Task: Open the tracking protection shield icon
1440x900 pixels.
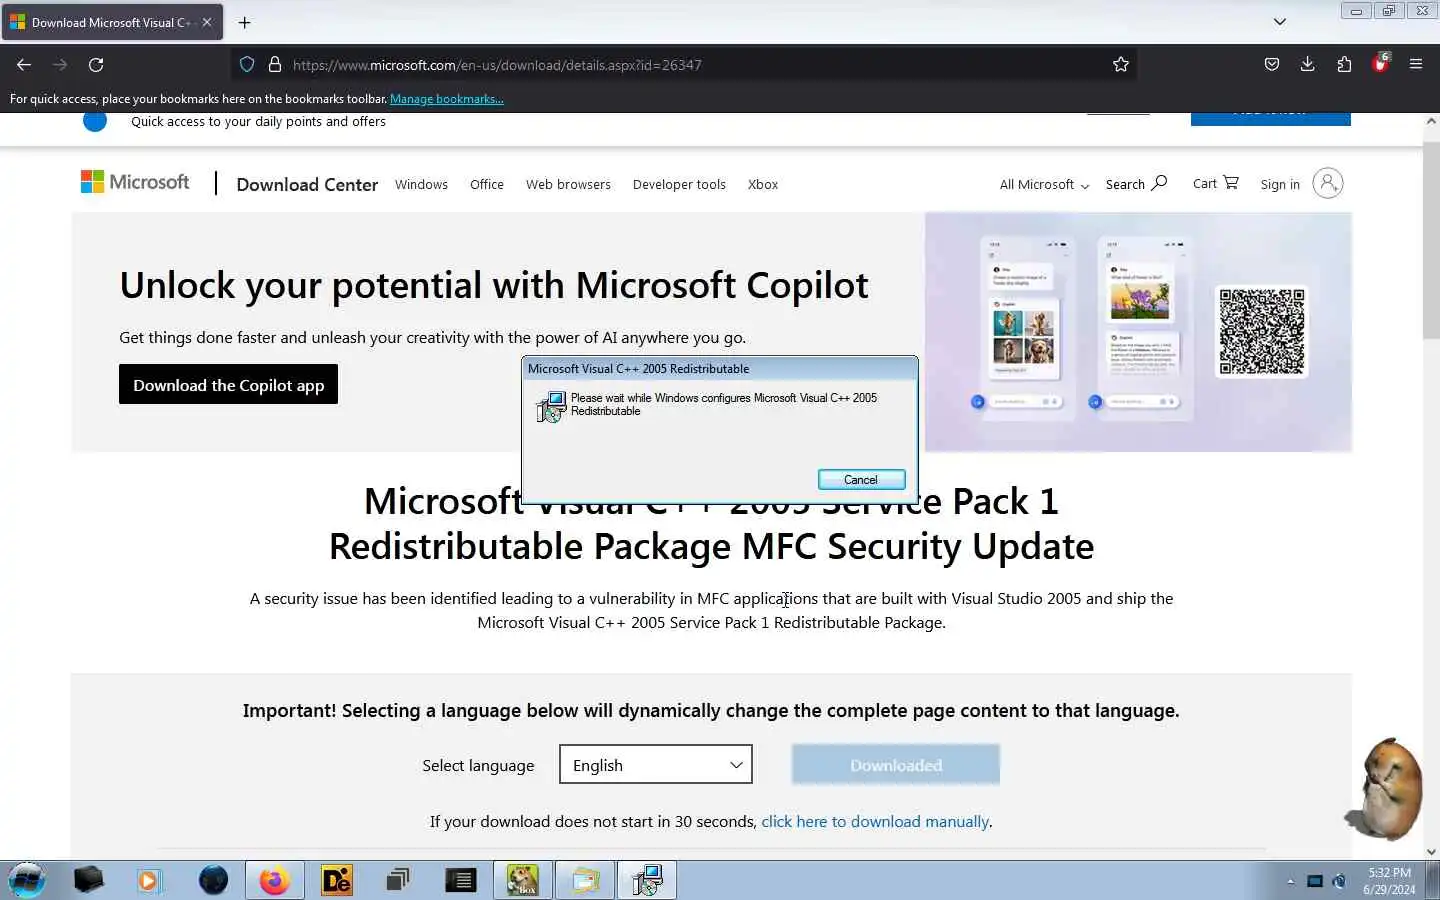Action: pyautogui.click(x=247, y=64)
